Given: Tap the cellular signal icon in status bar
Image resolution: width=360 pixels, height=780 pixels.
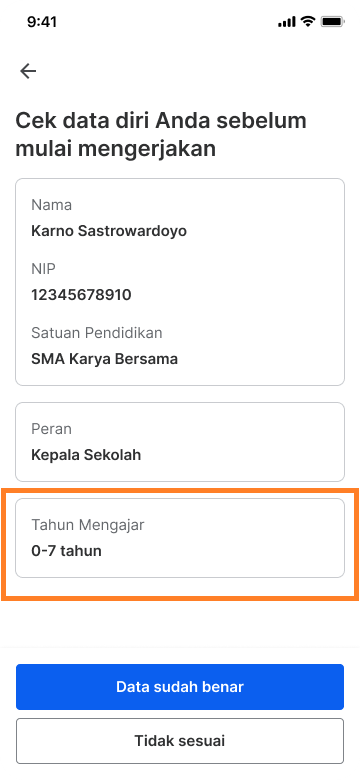Looking at the screenshot, I should point(287,22).
